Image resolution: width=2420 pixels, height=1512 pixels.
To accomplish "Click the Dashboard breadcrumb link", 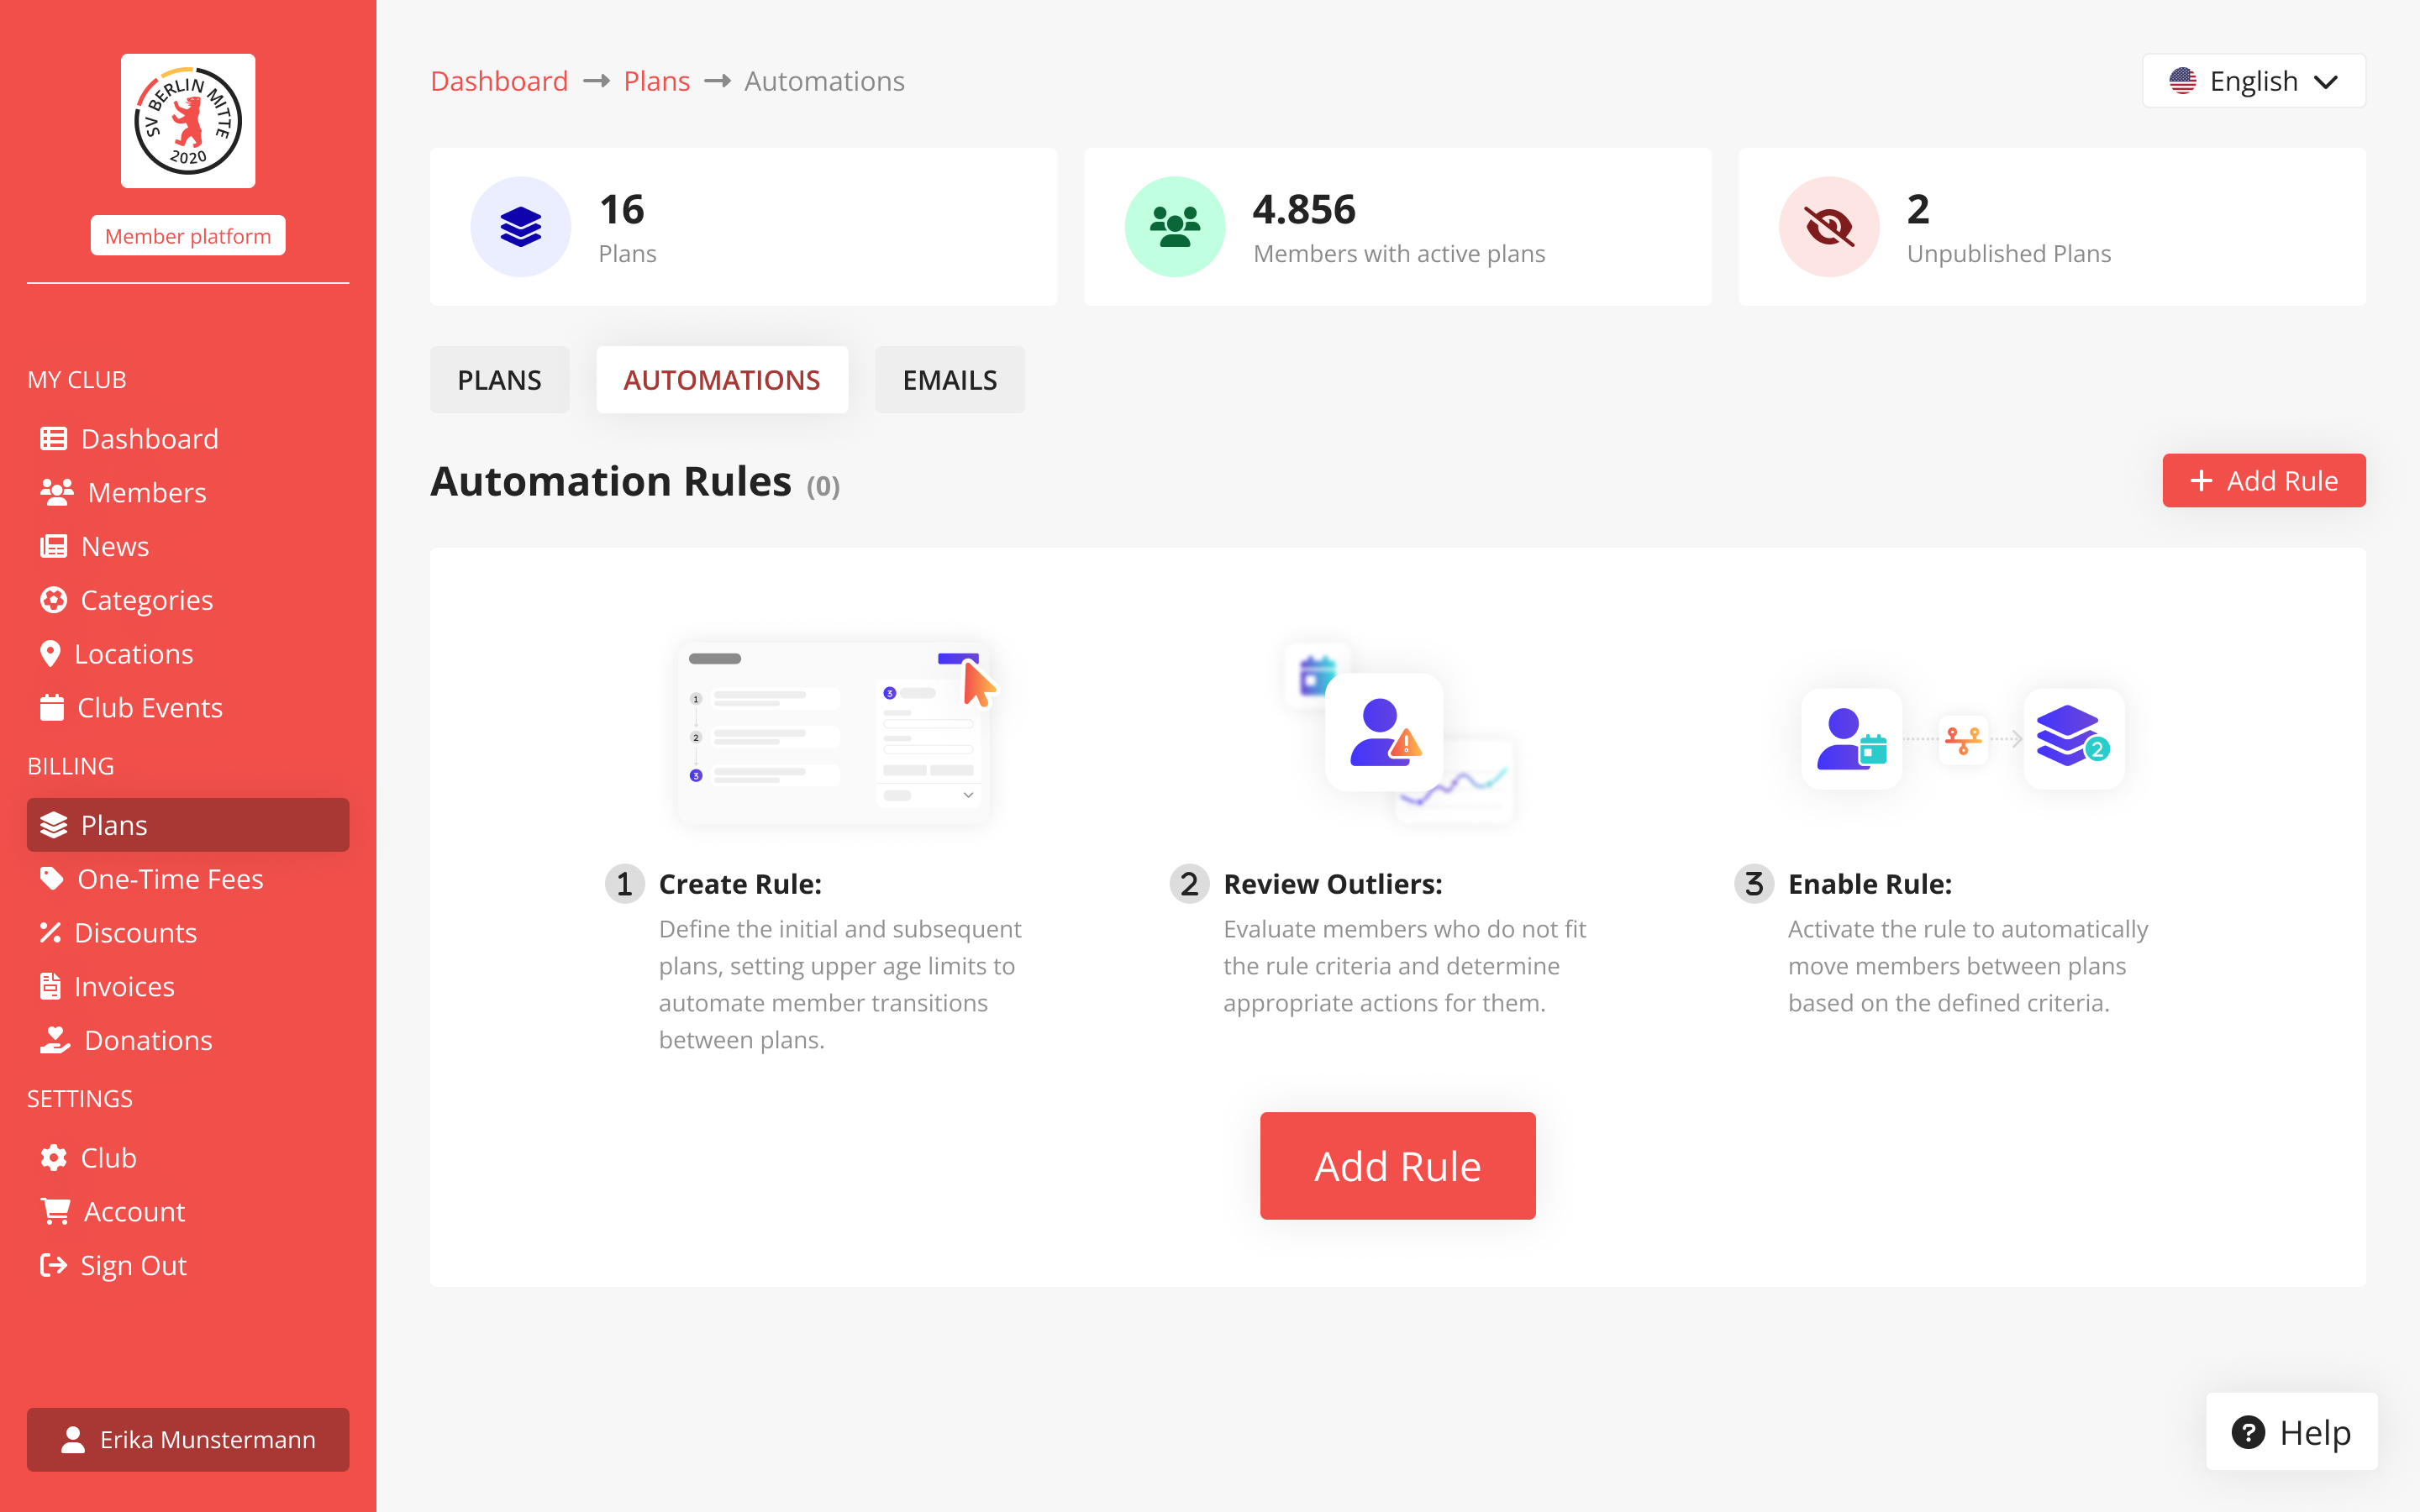I will click(x=500, y=80).
